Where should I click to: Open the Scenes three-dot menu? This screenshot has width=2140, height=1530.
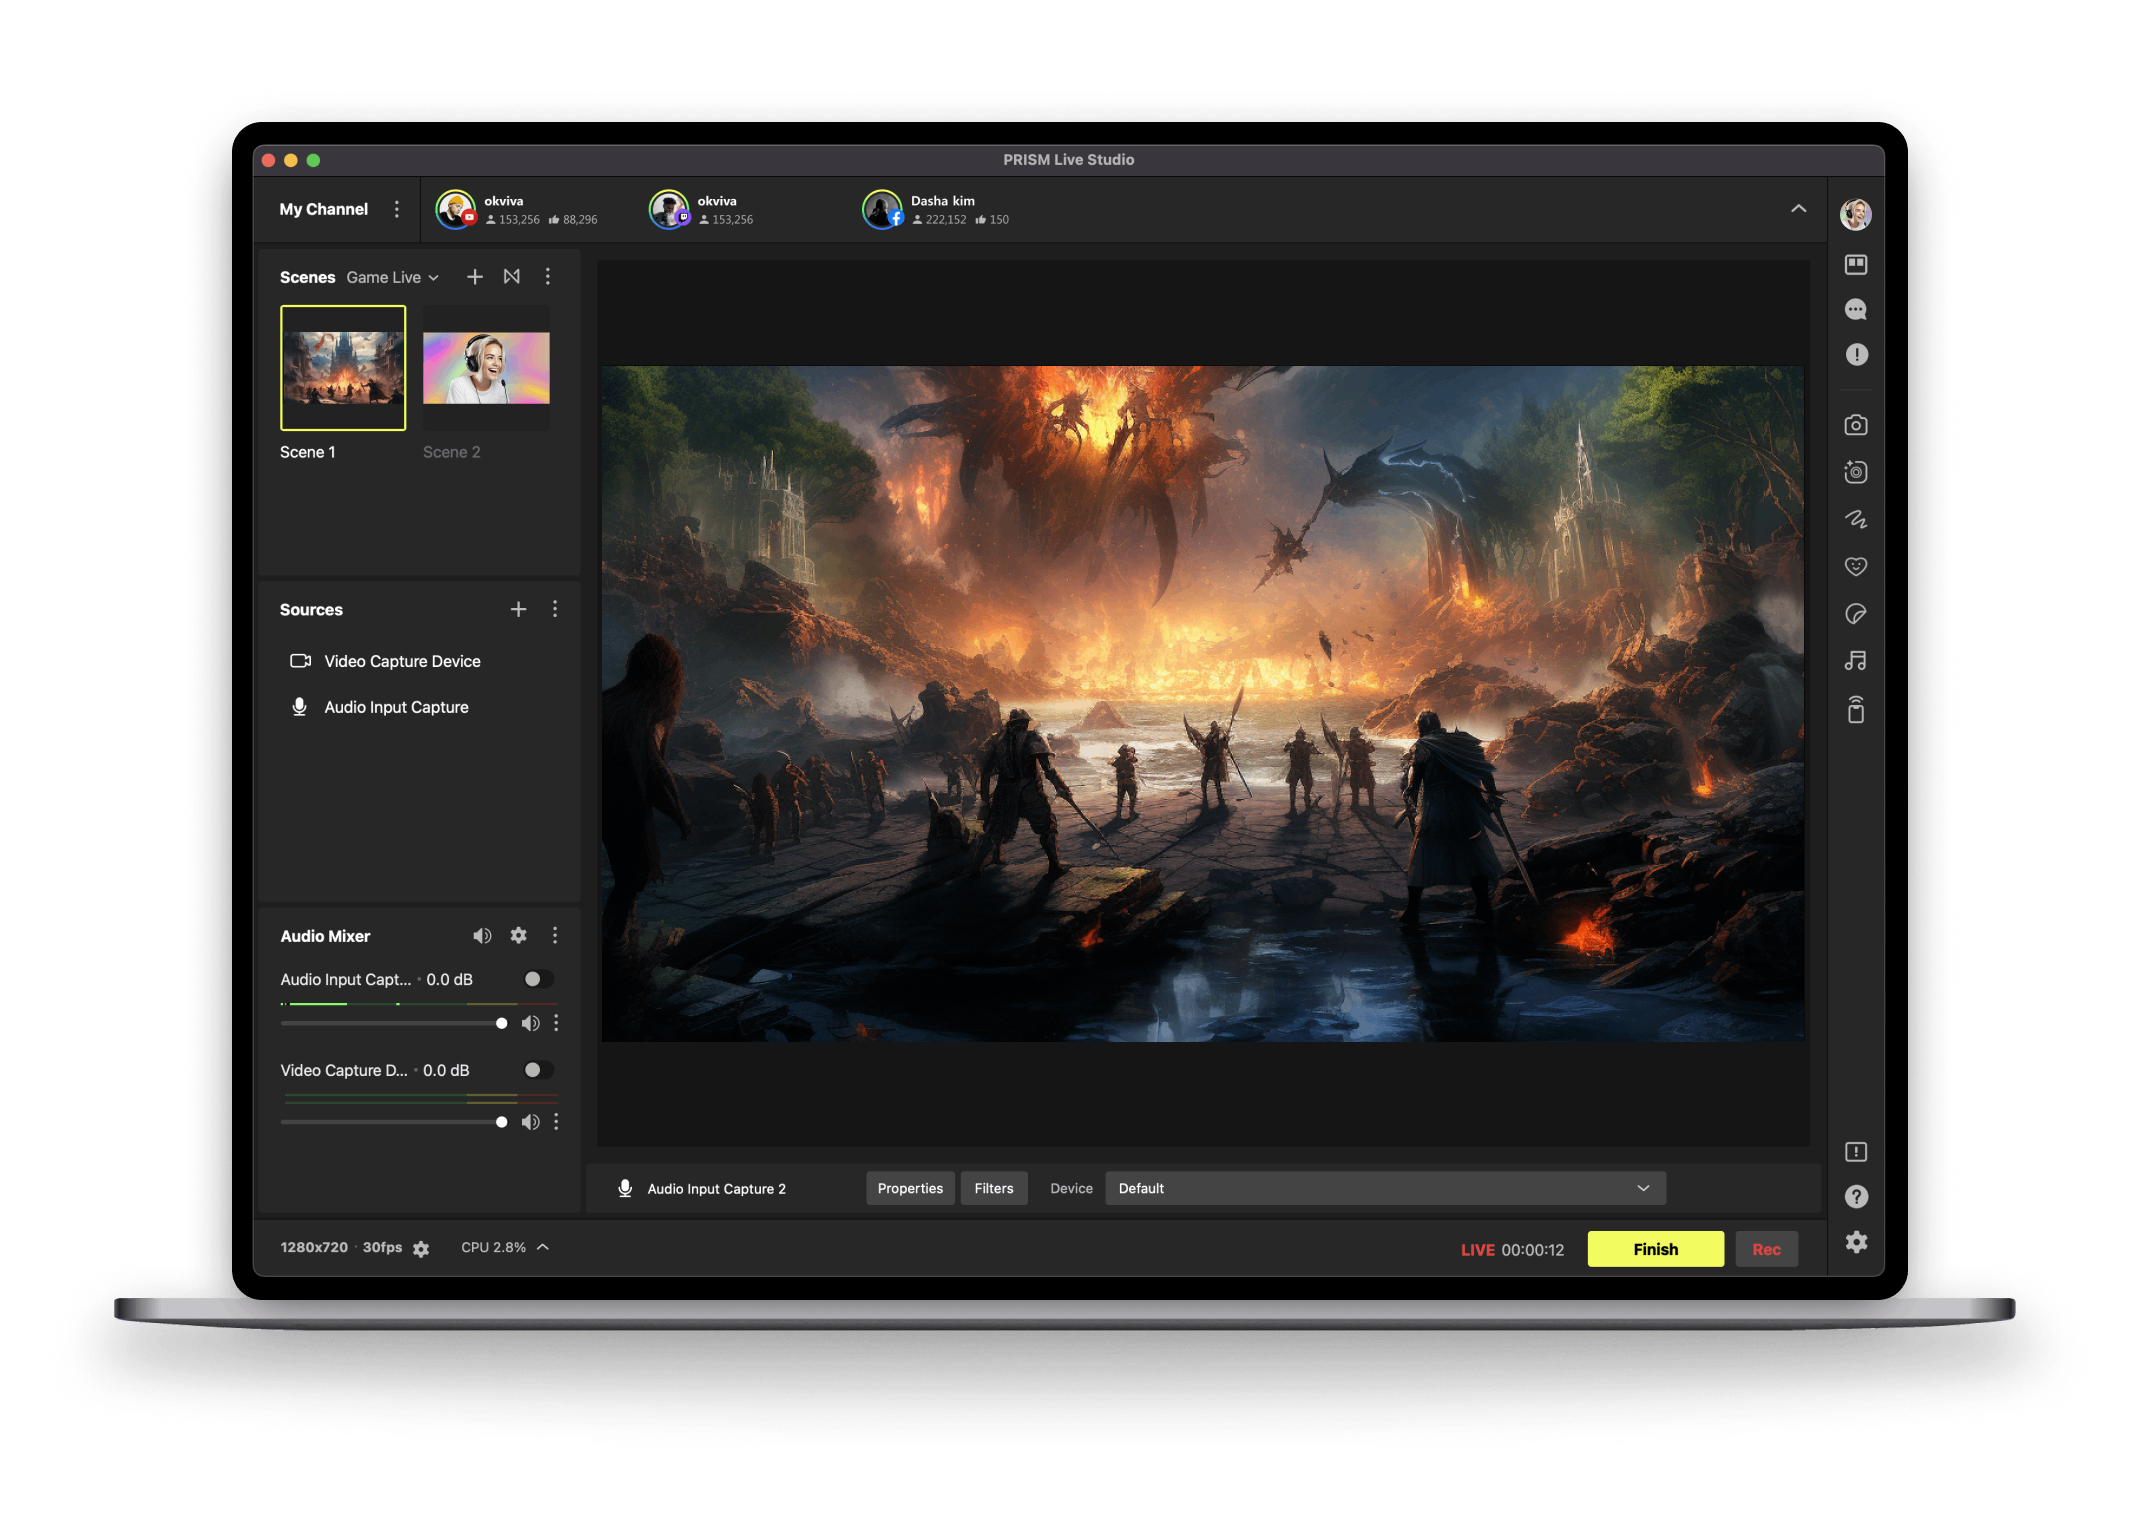pos(548,277)
